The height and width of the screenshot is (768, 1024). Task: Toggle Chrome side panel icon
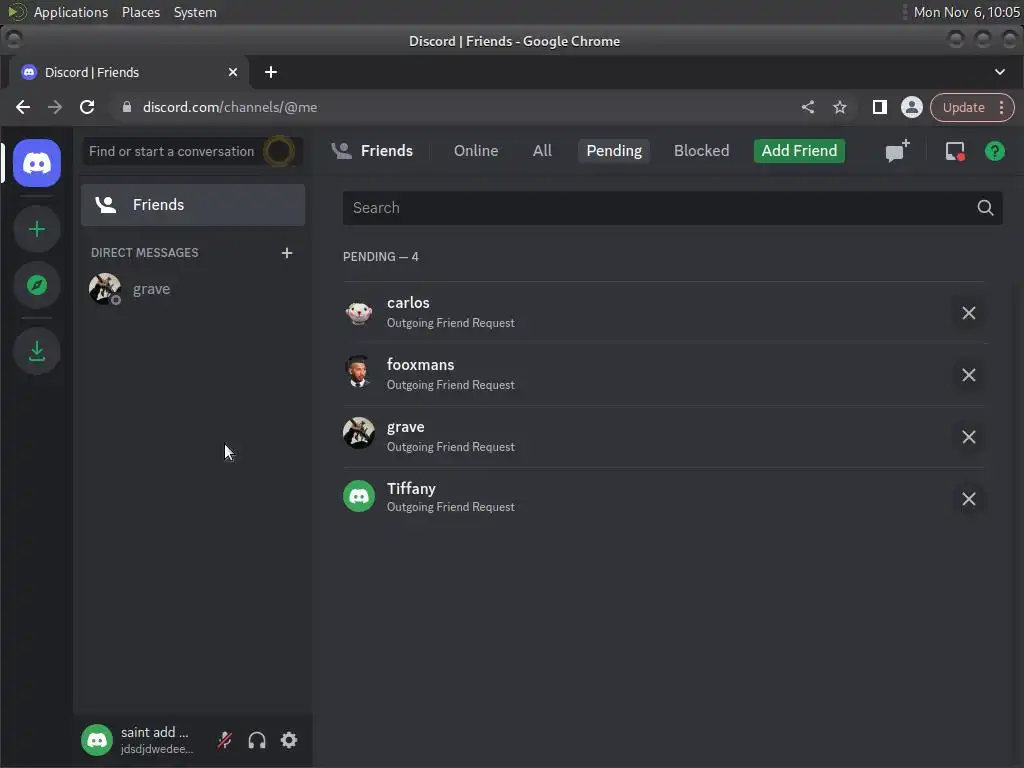(880, 107)
